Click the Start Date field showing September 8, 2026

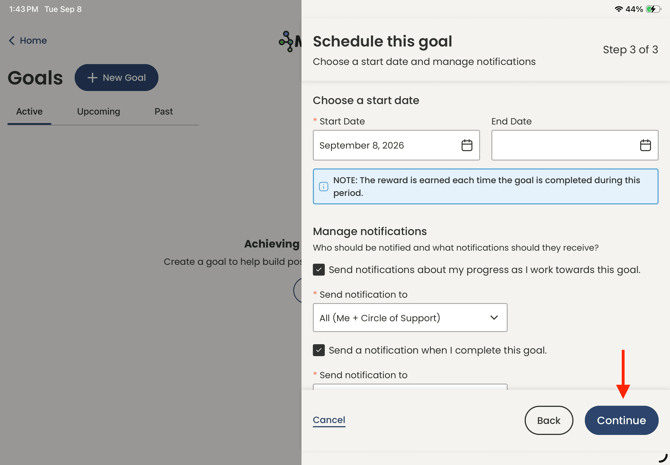point(396,145)
